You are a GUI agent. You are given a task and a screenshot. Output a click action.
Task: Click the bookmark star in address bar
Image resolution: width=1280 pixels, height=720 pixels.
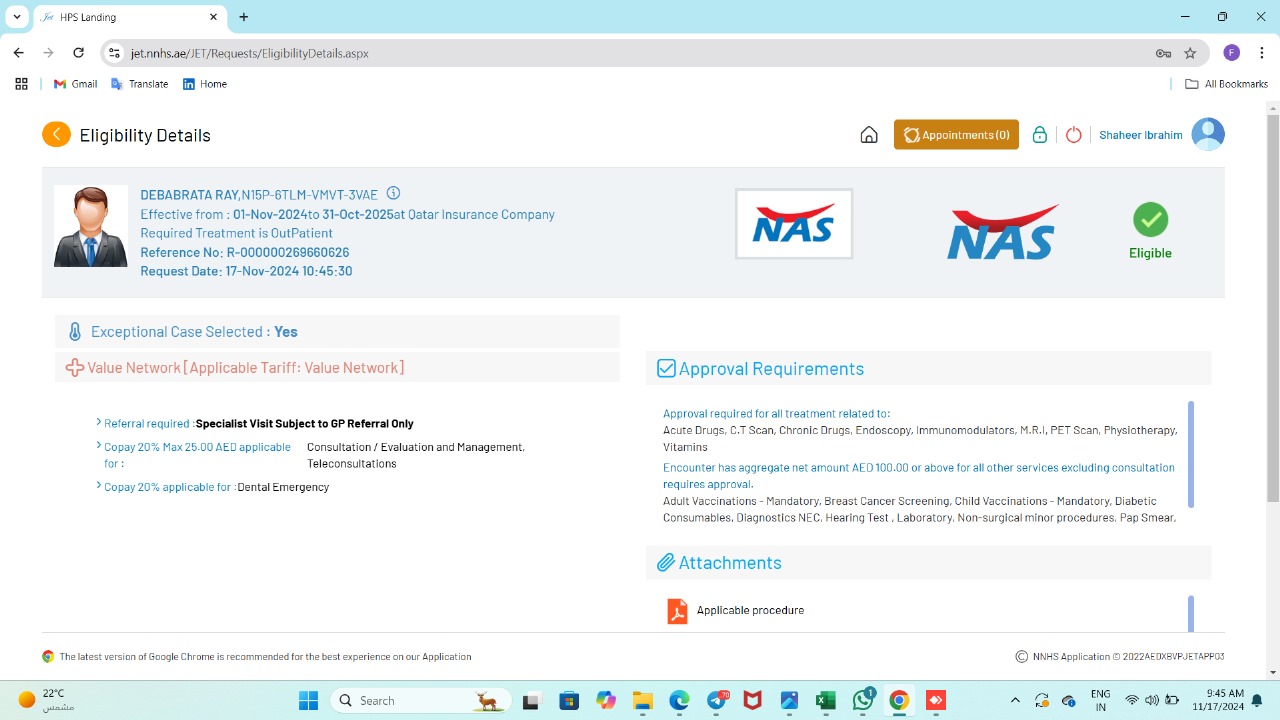(x=1190, y=53)
